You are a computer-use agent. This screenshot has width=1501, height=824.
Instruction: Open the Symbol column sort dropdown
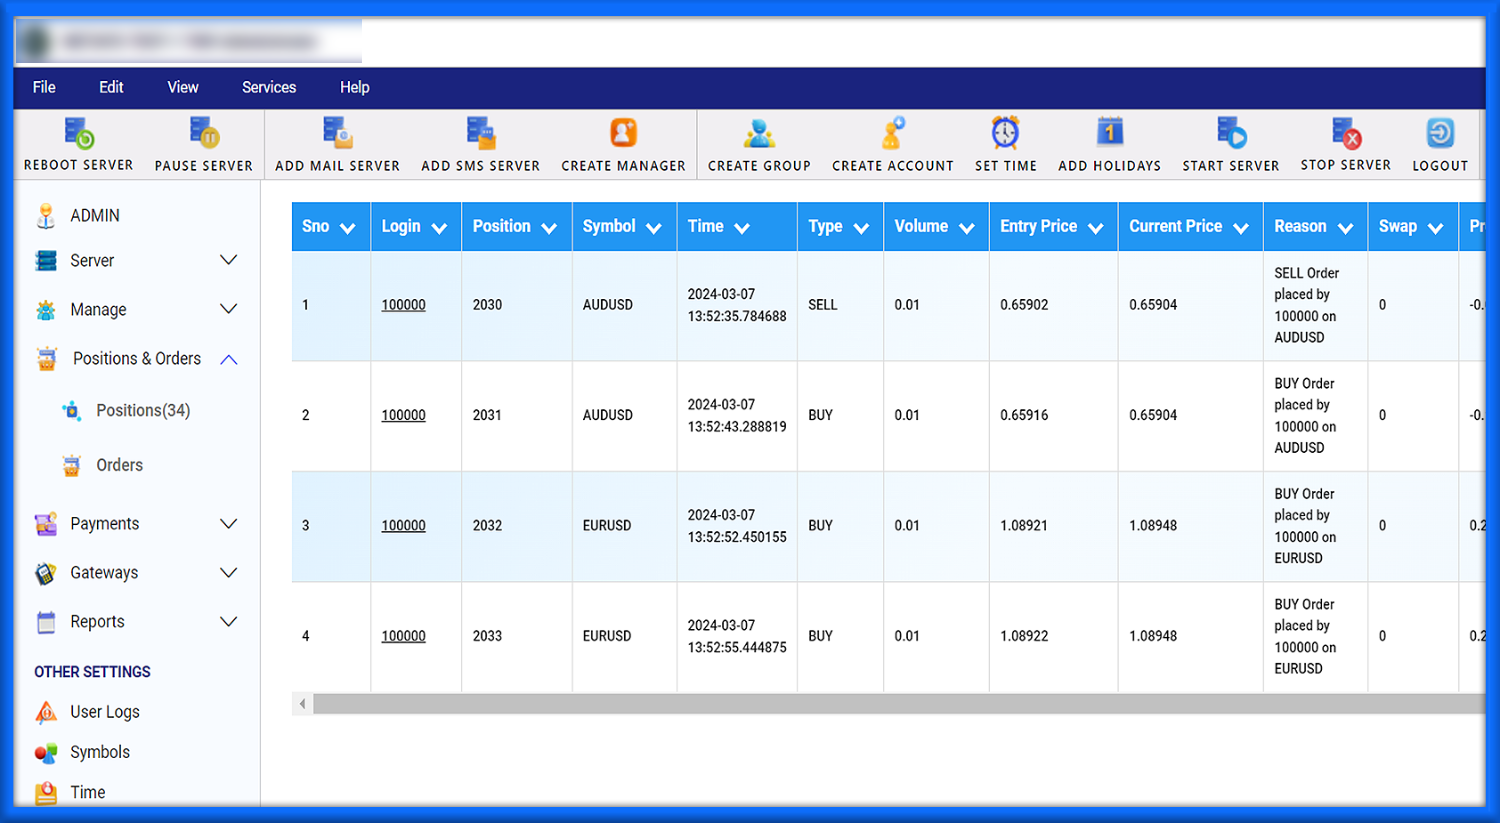pyautogui.click(x=654, y=226)
